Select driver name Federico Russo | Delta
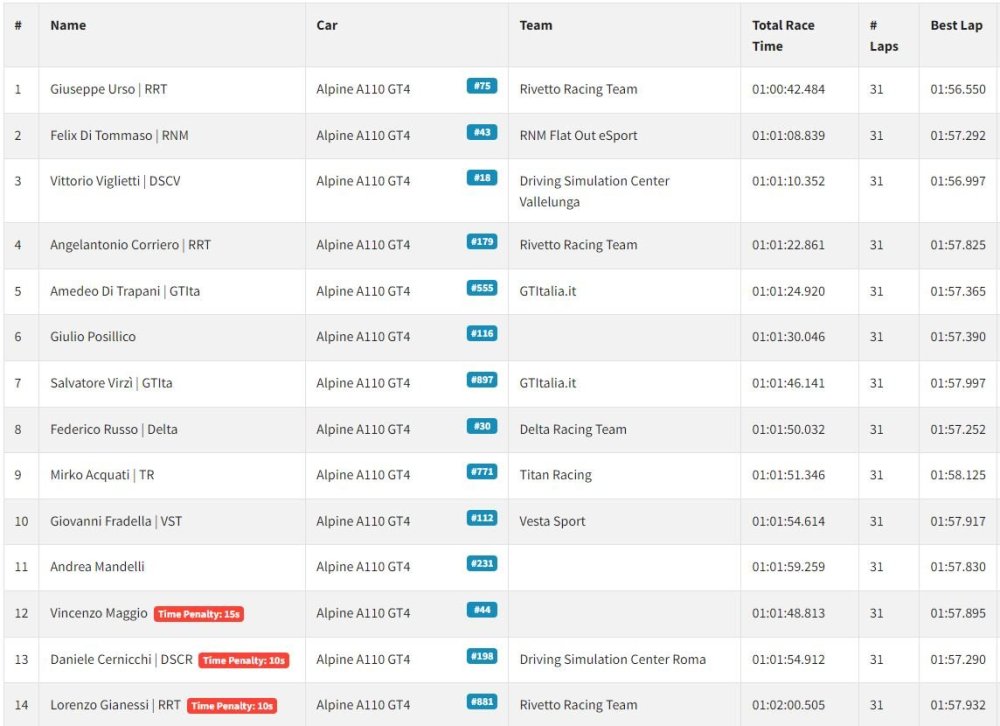Image resolution: width=1000 pixels, height=726 pixels. tap(114, 429)
